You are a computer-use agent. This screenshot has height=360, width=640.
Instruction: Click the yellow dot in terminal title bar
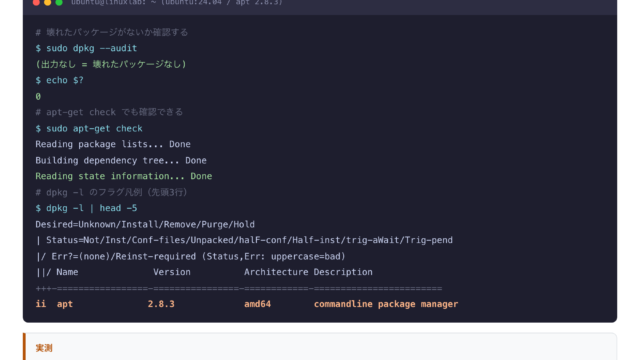47,2
